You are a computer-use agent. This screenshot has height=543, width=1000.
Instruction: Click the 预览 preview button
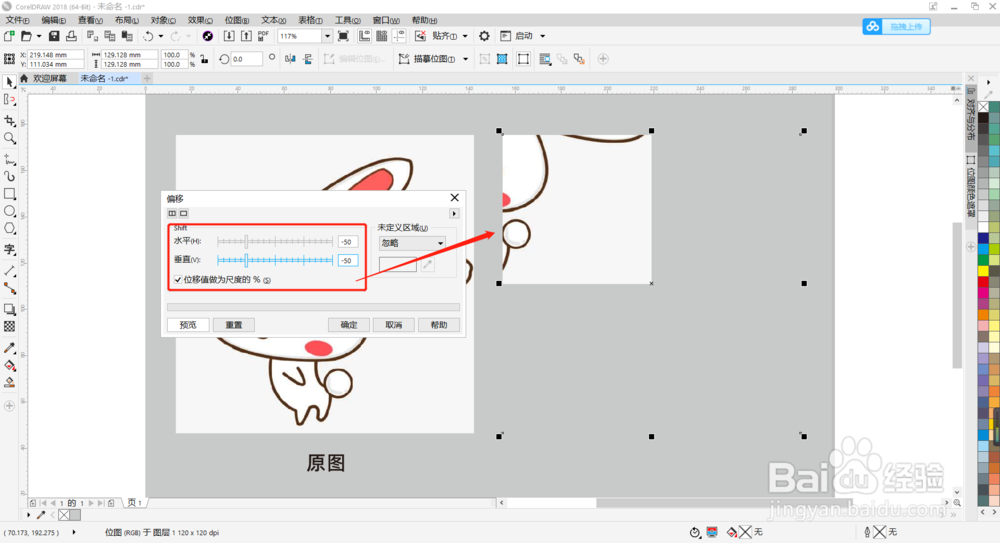point(188,325)
